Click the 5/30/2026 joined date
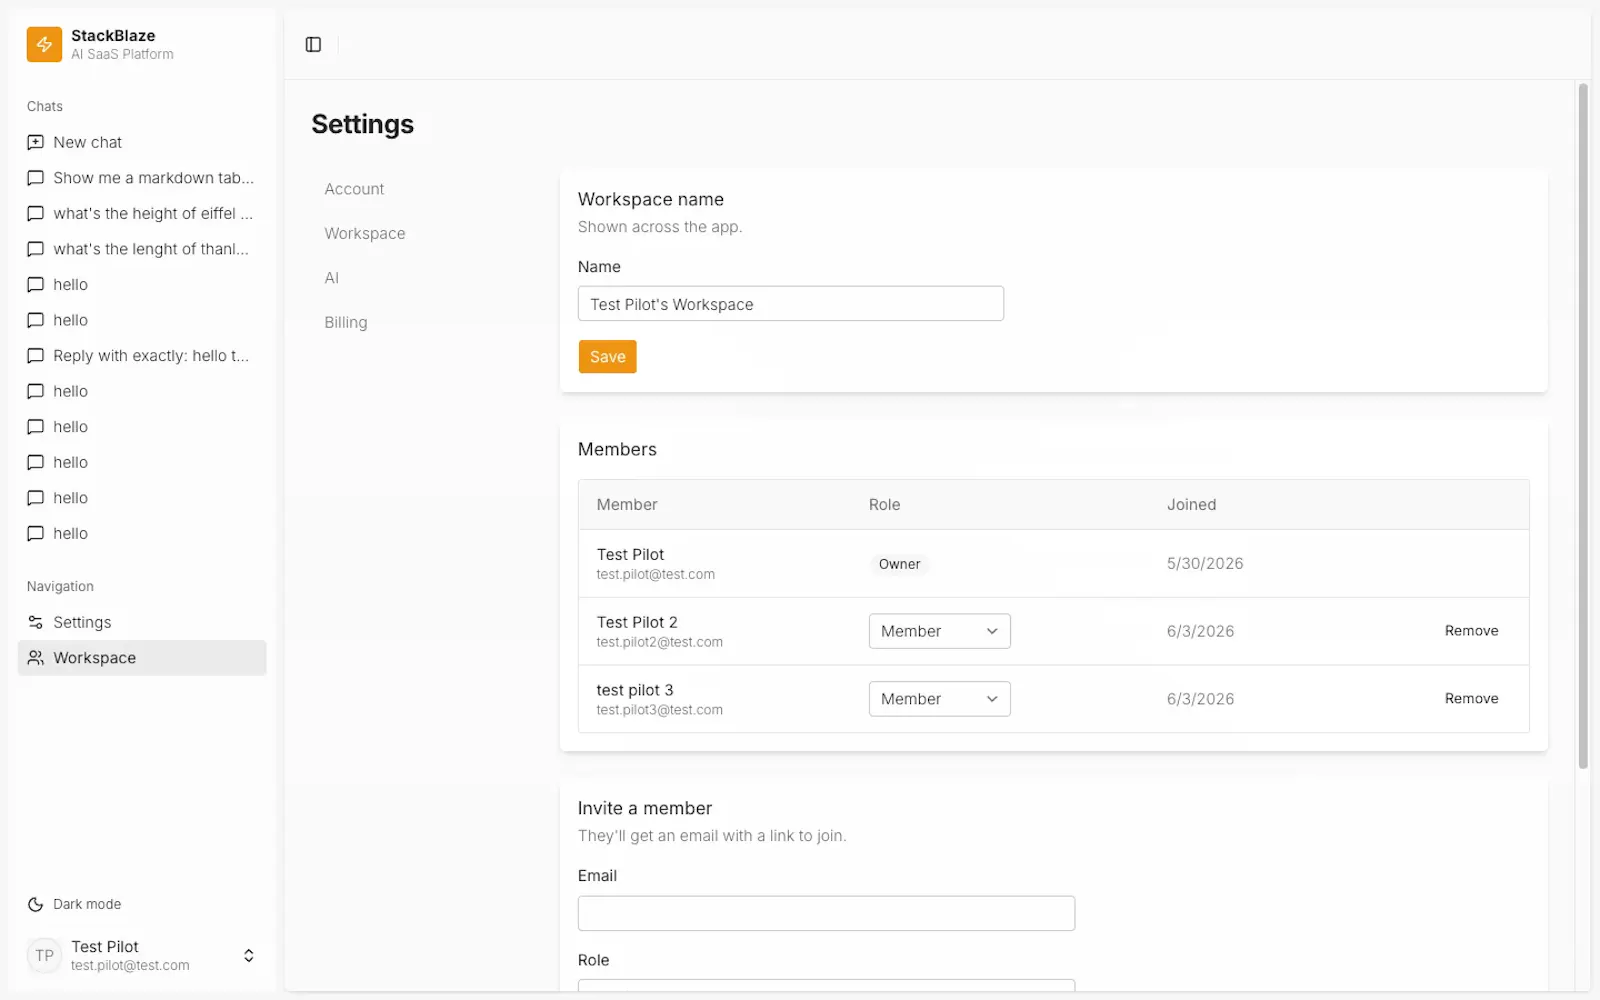 click(x=1205, y=564)
